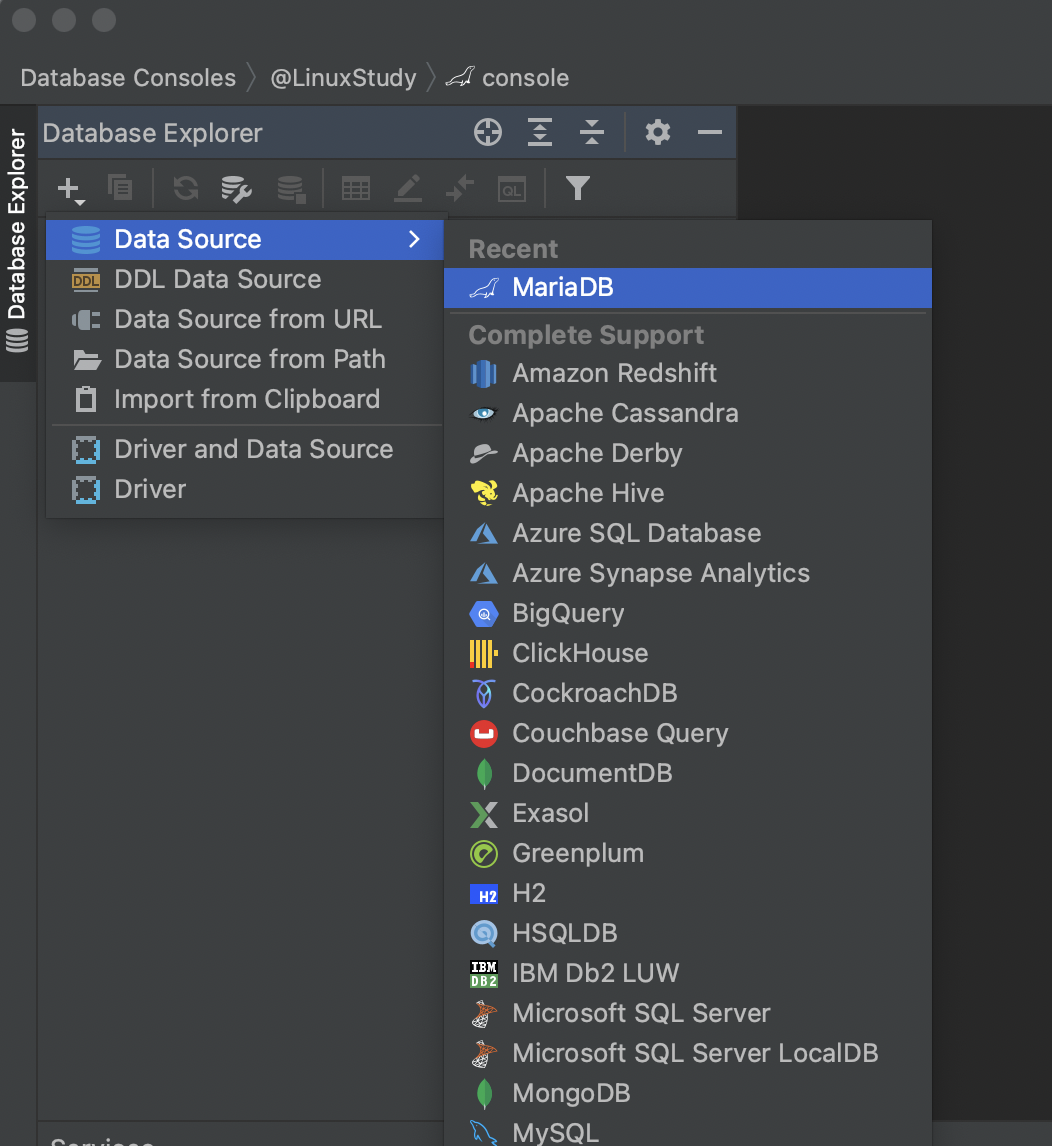
Task: Select Couchbase Query data source
Action: 688,734
